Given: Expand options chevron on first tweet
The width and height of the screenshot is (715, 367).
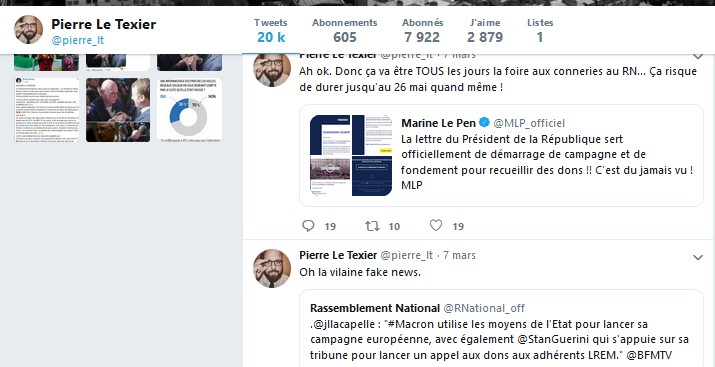Looking at the screenshot, I should pyautogui.click(x=698, y=57).
